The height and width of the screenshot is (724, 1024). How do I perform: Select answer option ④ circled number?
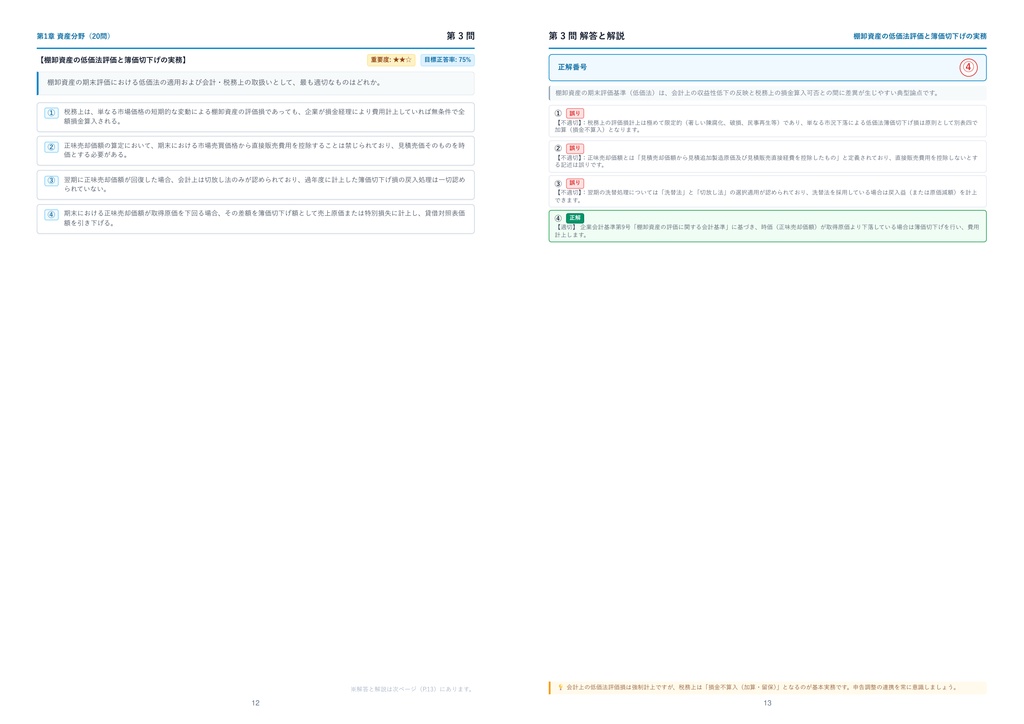[x=52, y=215]
